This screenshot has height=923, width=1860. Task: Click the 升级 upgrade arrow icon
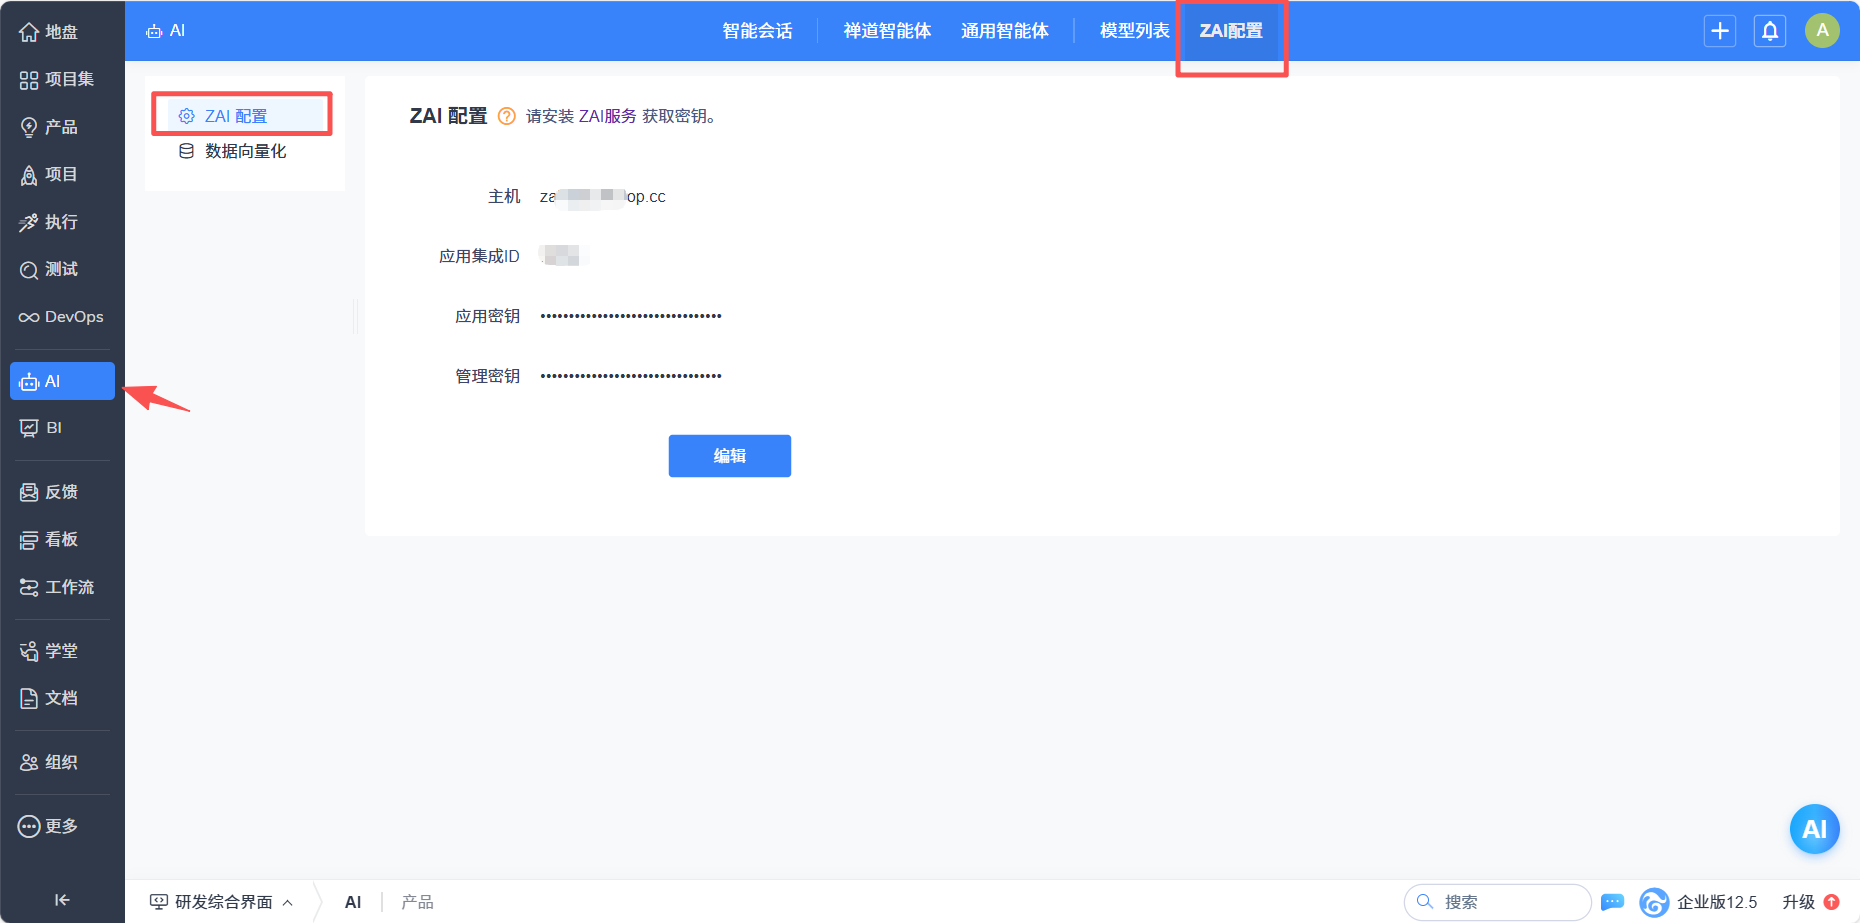(x=1832, y=902)
